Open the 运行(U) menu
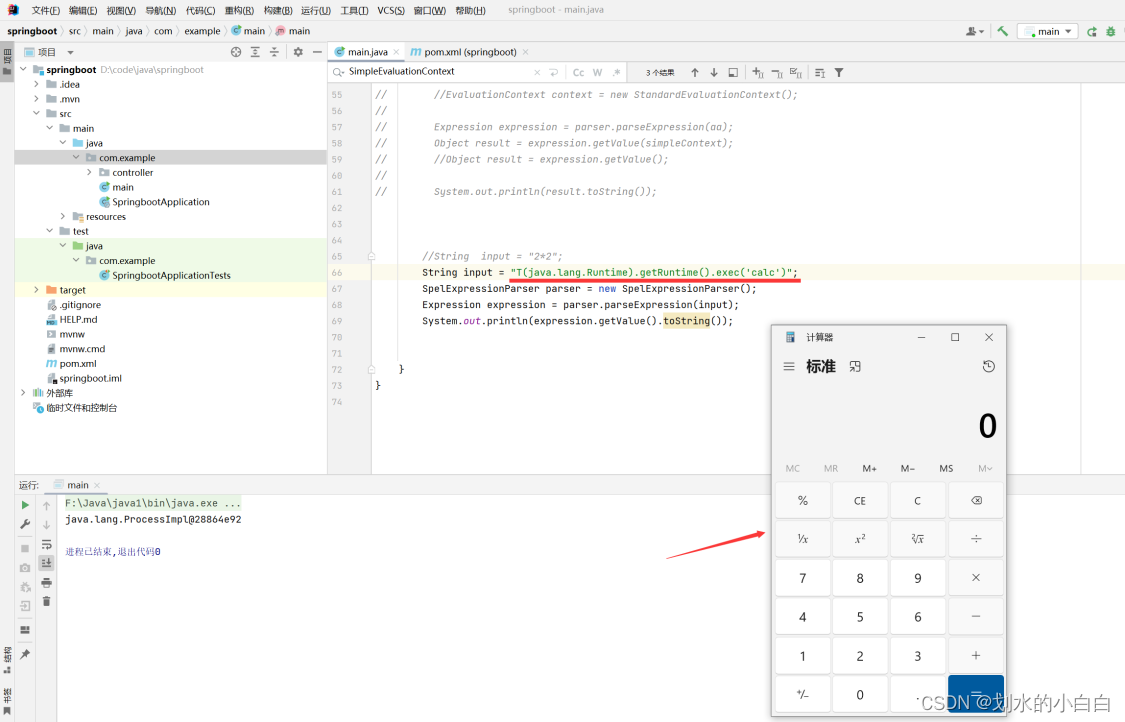The image size is (1125, 722). 316,10
